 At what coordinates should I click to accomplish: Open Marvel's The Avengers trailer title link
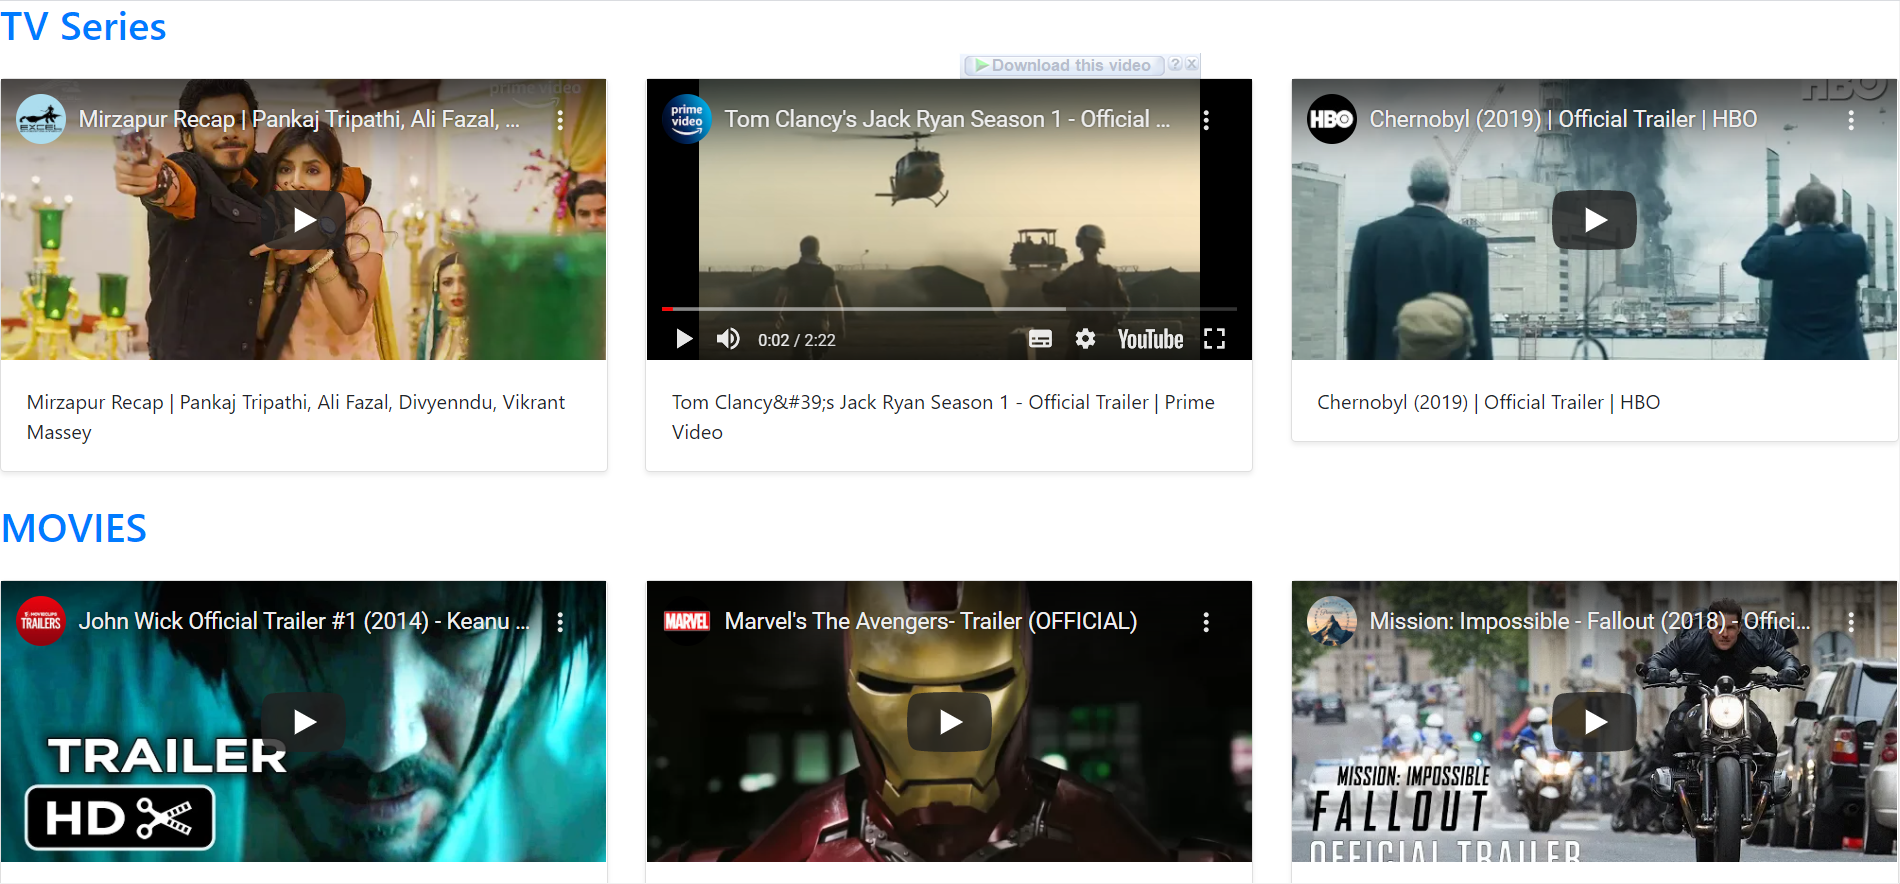pyautogui.click(x=931, y=621)
